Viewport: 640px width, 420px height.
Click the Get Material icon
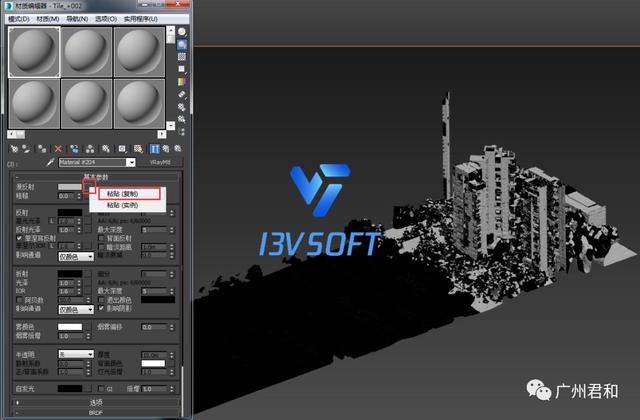(x=14, y=149)
